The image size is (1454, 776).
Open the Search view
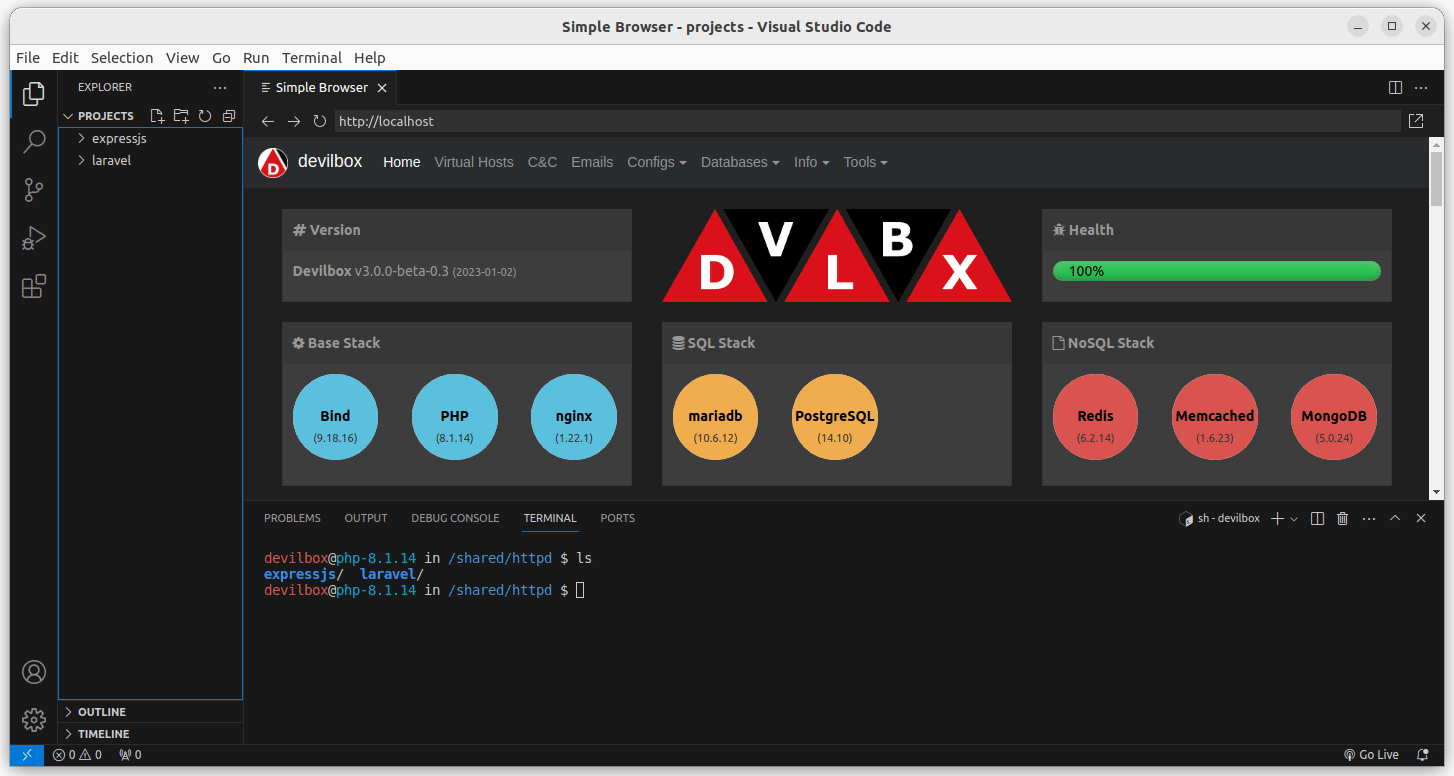coord(33,141)
